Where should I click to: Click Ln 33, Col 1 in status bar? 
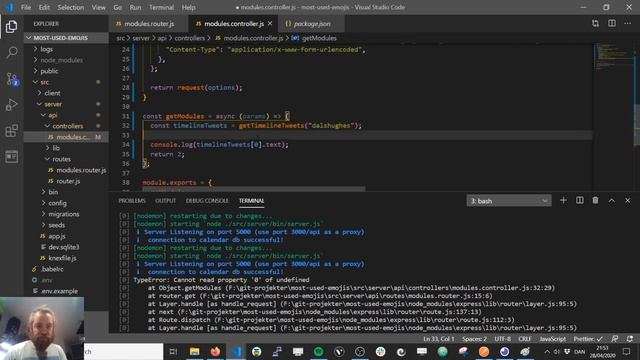click(439, 339)
